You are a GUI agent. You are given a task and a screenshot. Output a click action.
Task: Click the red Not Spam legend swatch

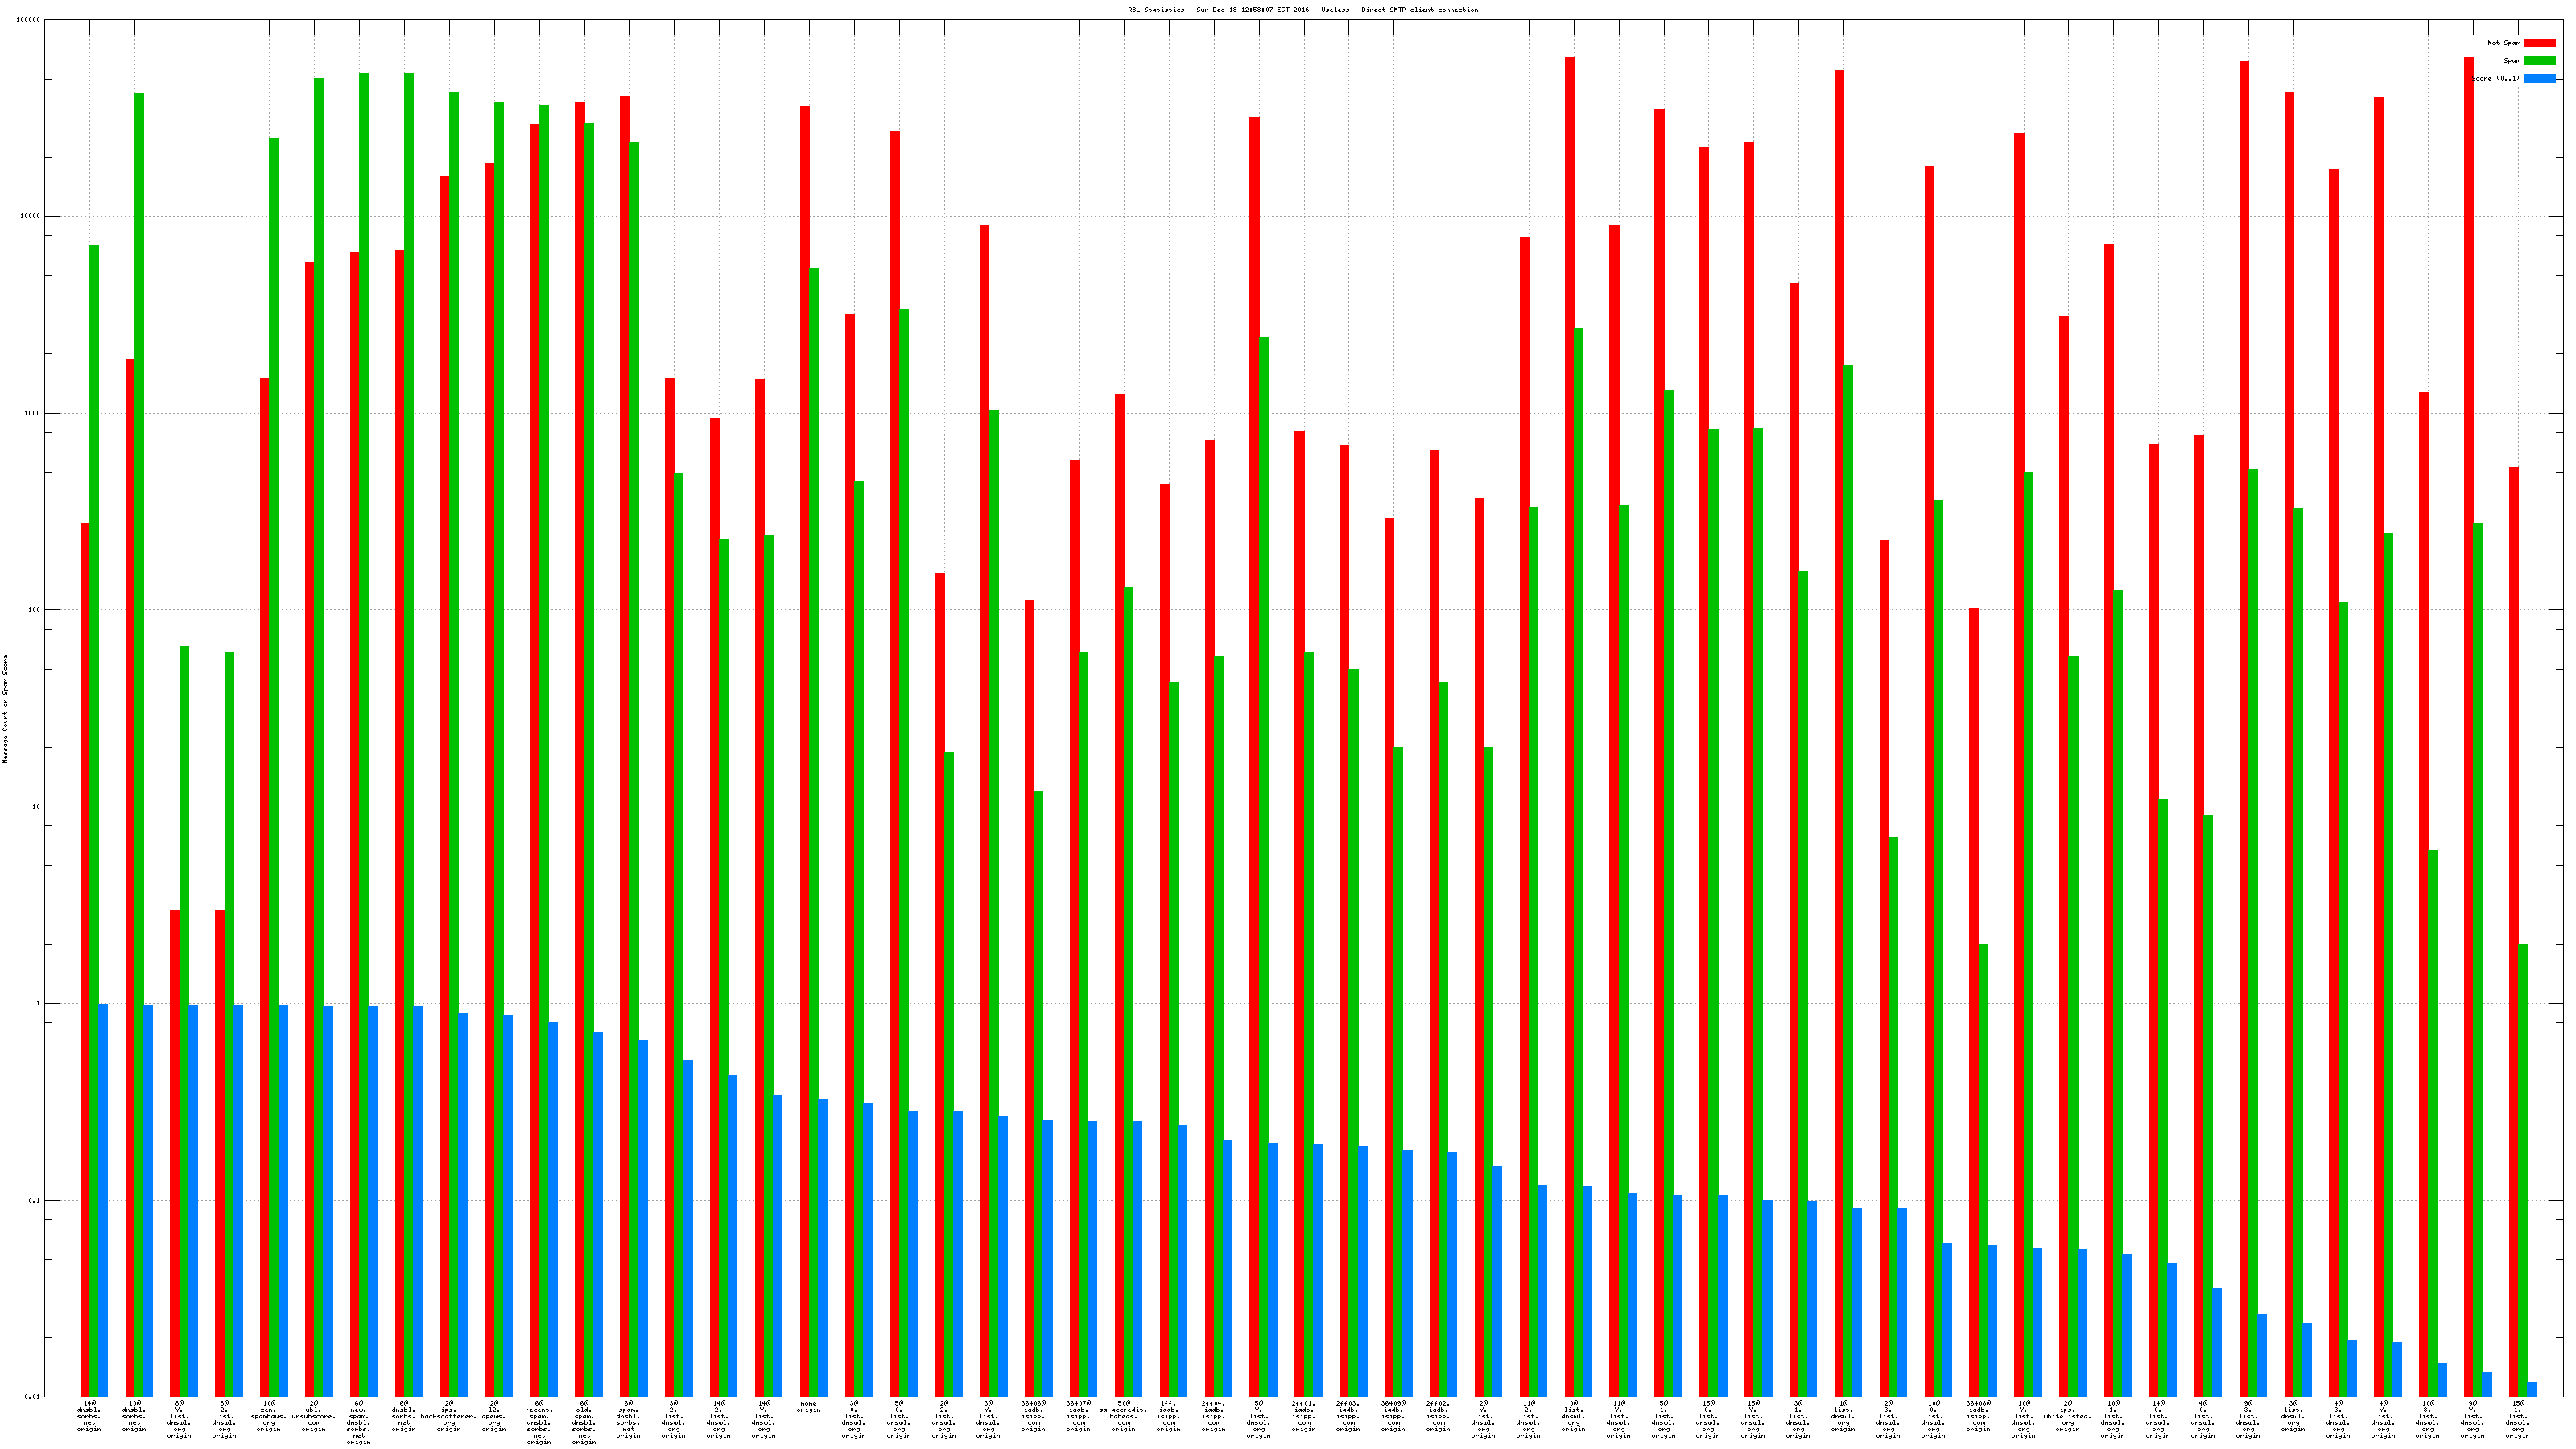2539,43
